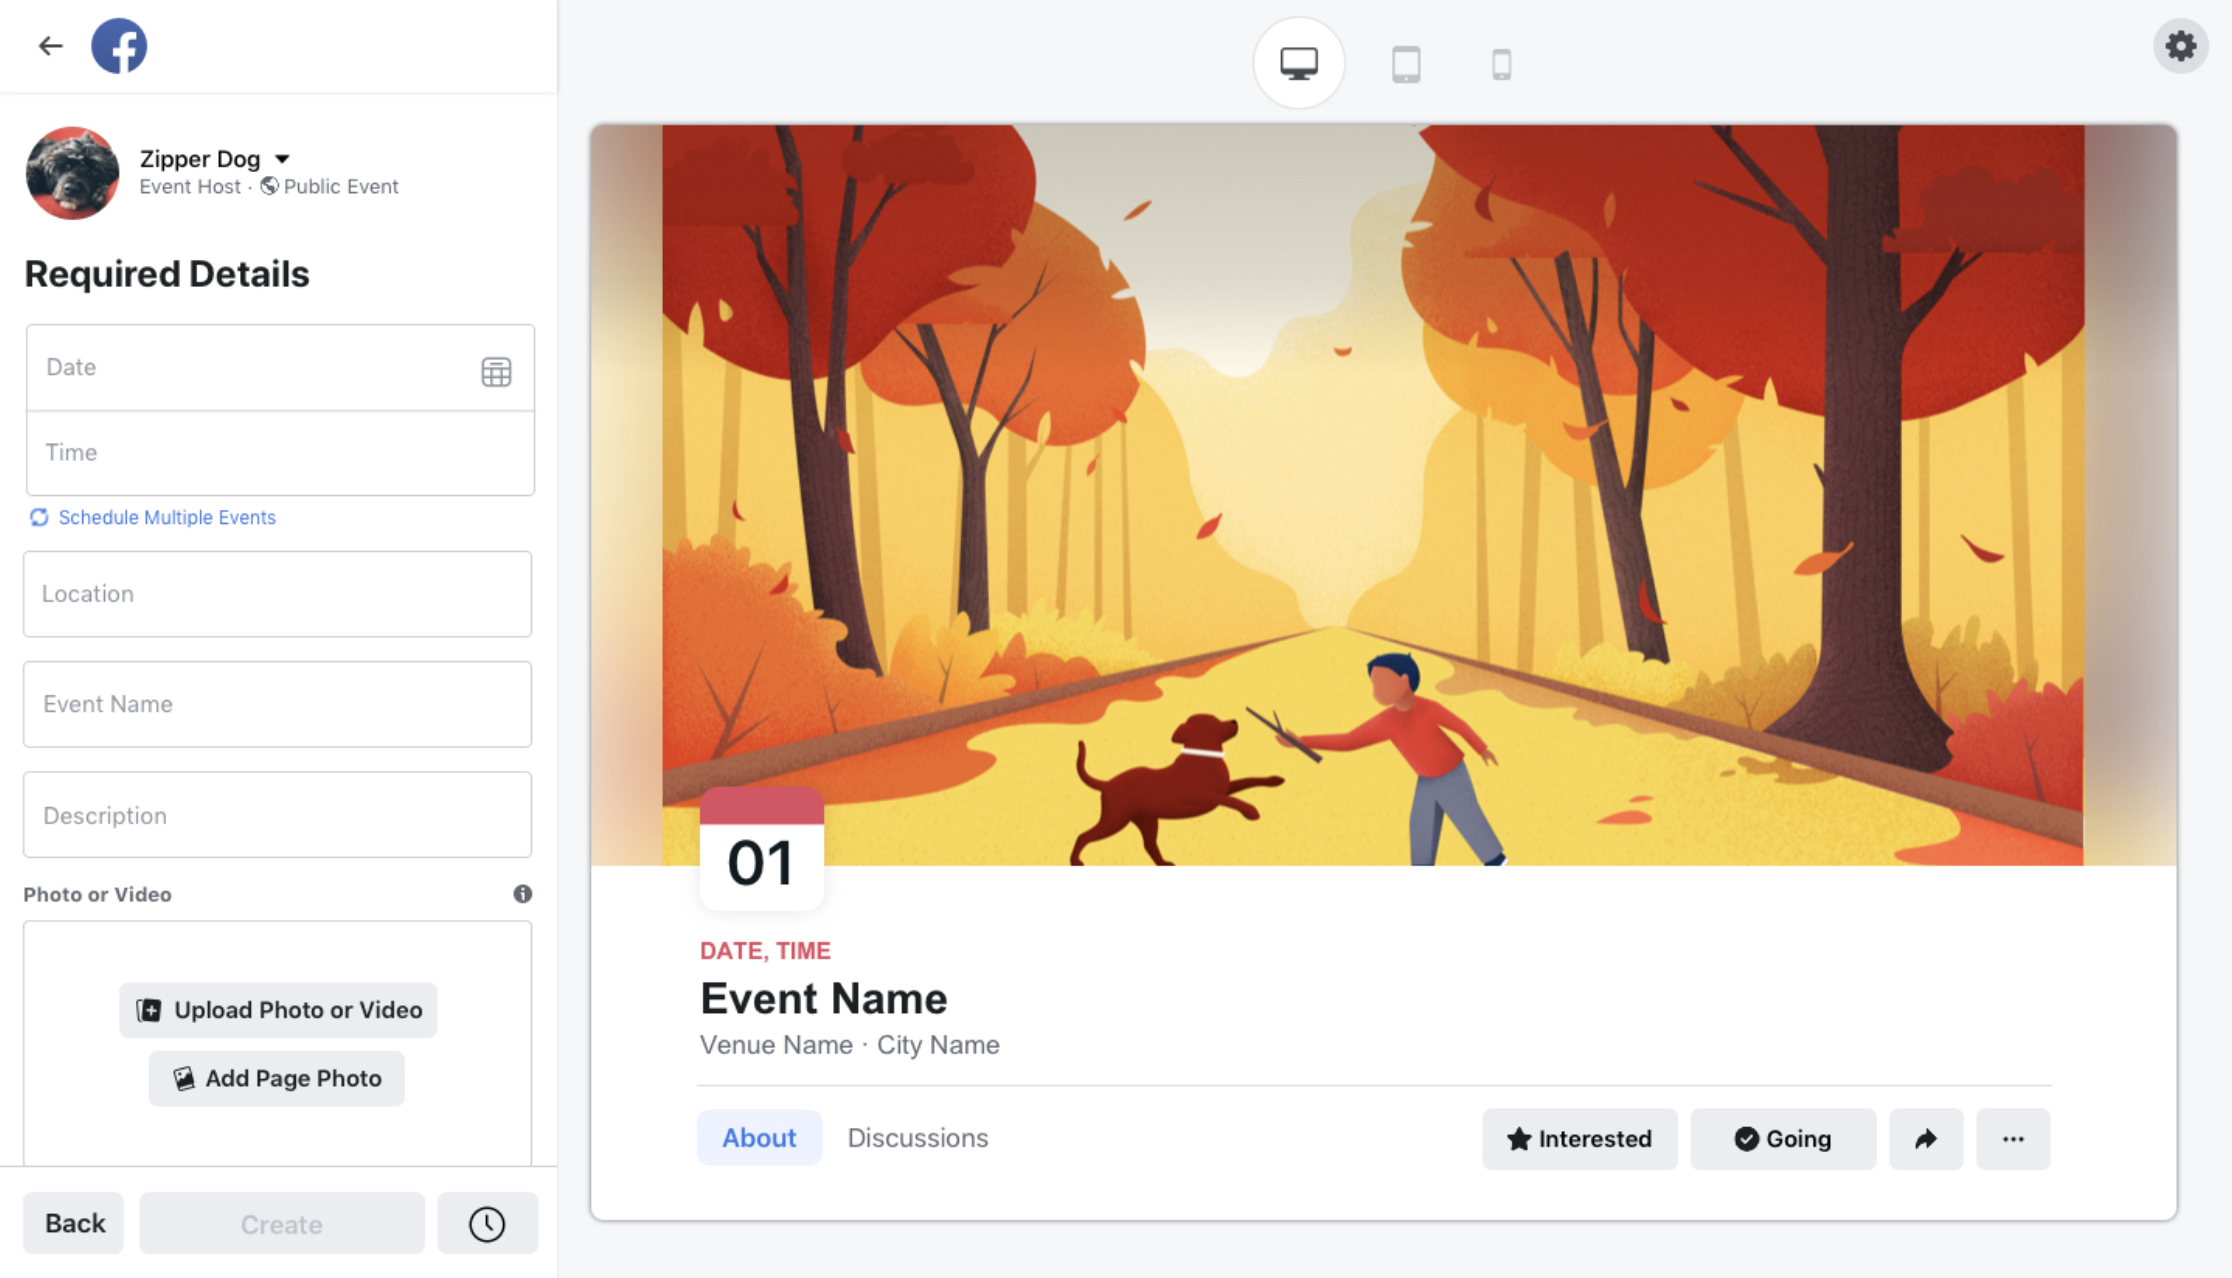Select the About tab
This screenshot has height=1278, width=2232.
[x=760, y=1138]
